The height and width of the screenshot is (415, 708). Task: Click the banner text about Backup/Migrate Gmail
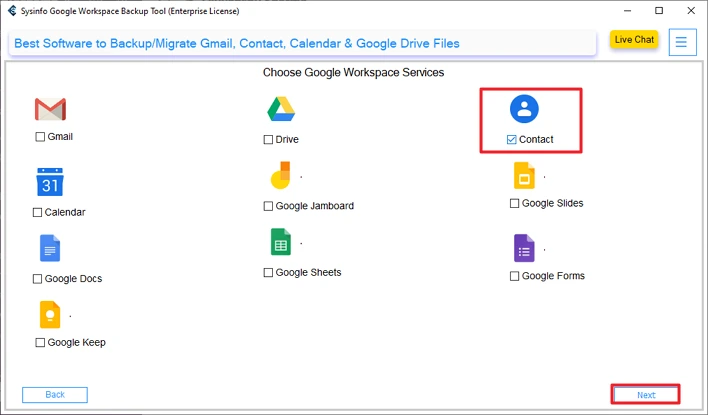click(x=237, y=43)
